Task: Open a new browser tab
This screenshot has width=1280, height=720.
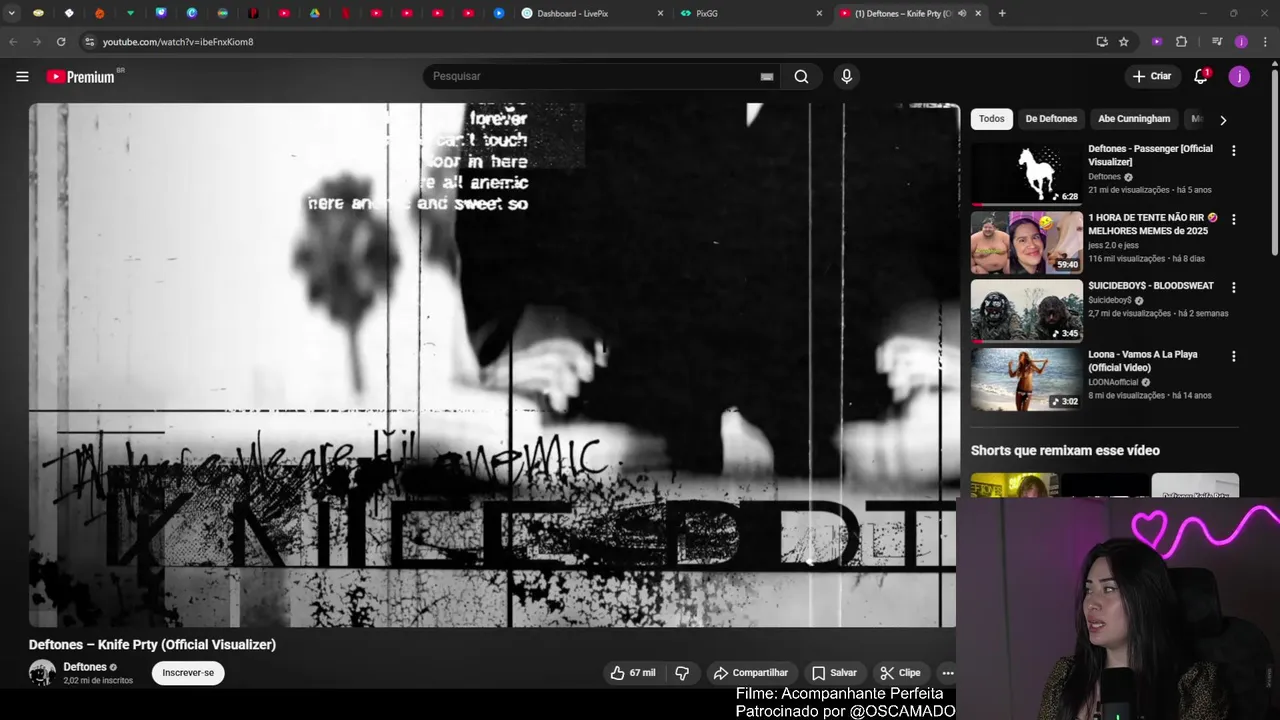Action: point(1002,13)
